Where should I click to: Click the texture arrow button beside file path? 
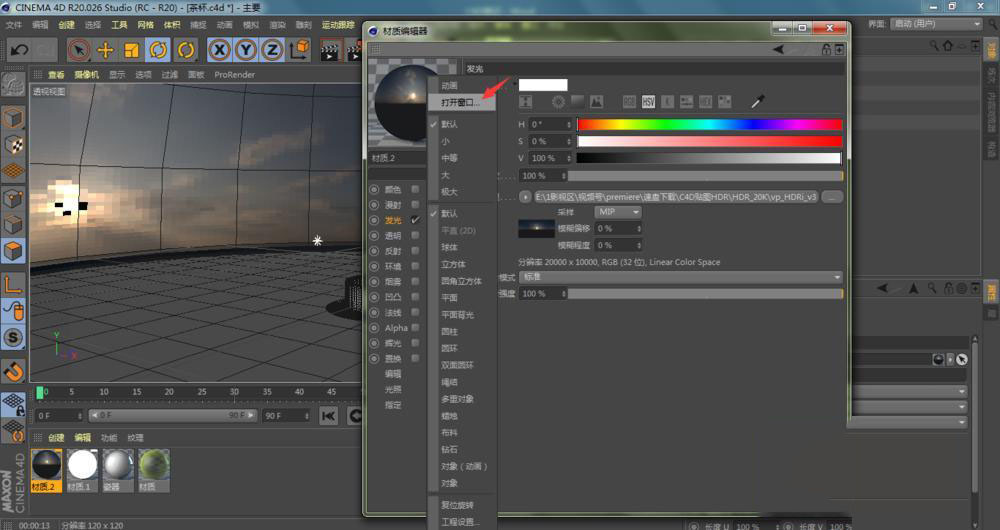526,197
